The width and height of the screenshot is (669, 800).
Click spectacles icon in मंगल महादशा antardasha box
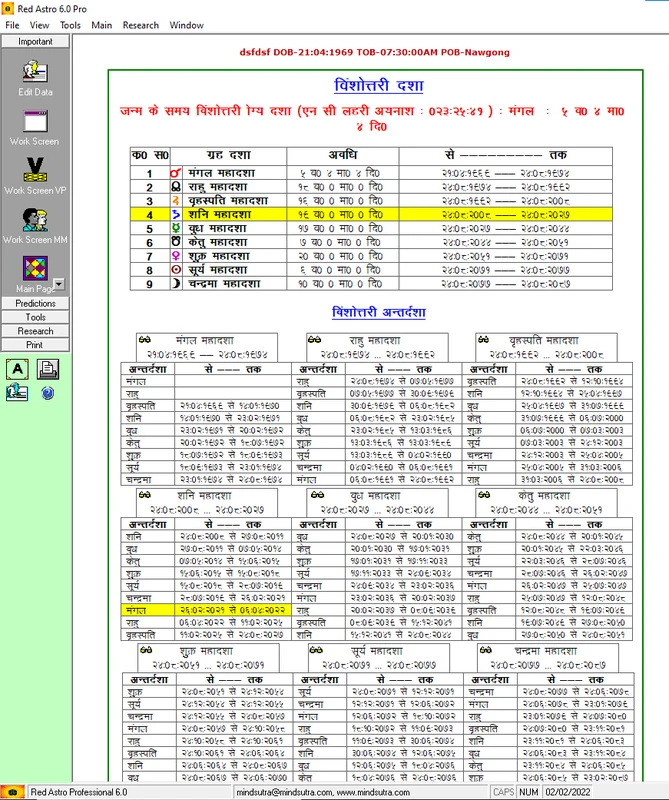[145, 339]
